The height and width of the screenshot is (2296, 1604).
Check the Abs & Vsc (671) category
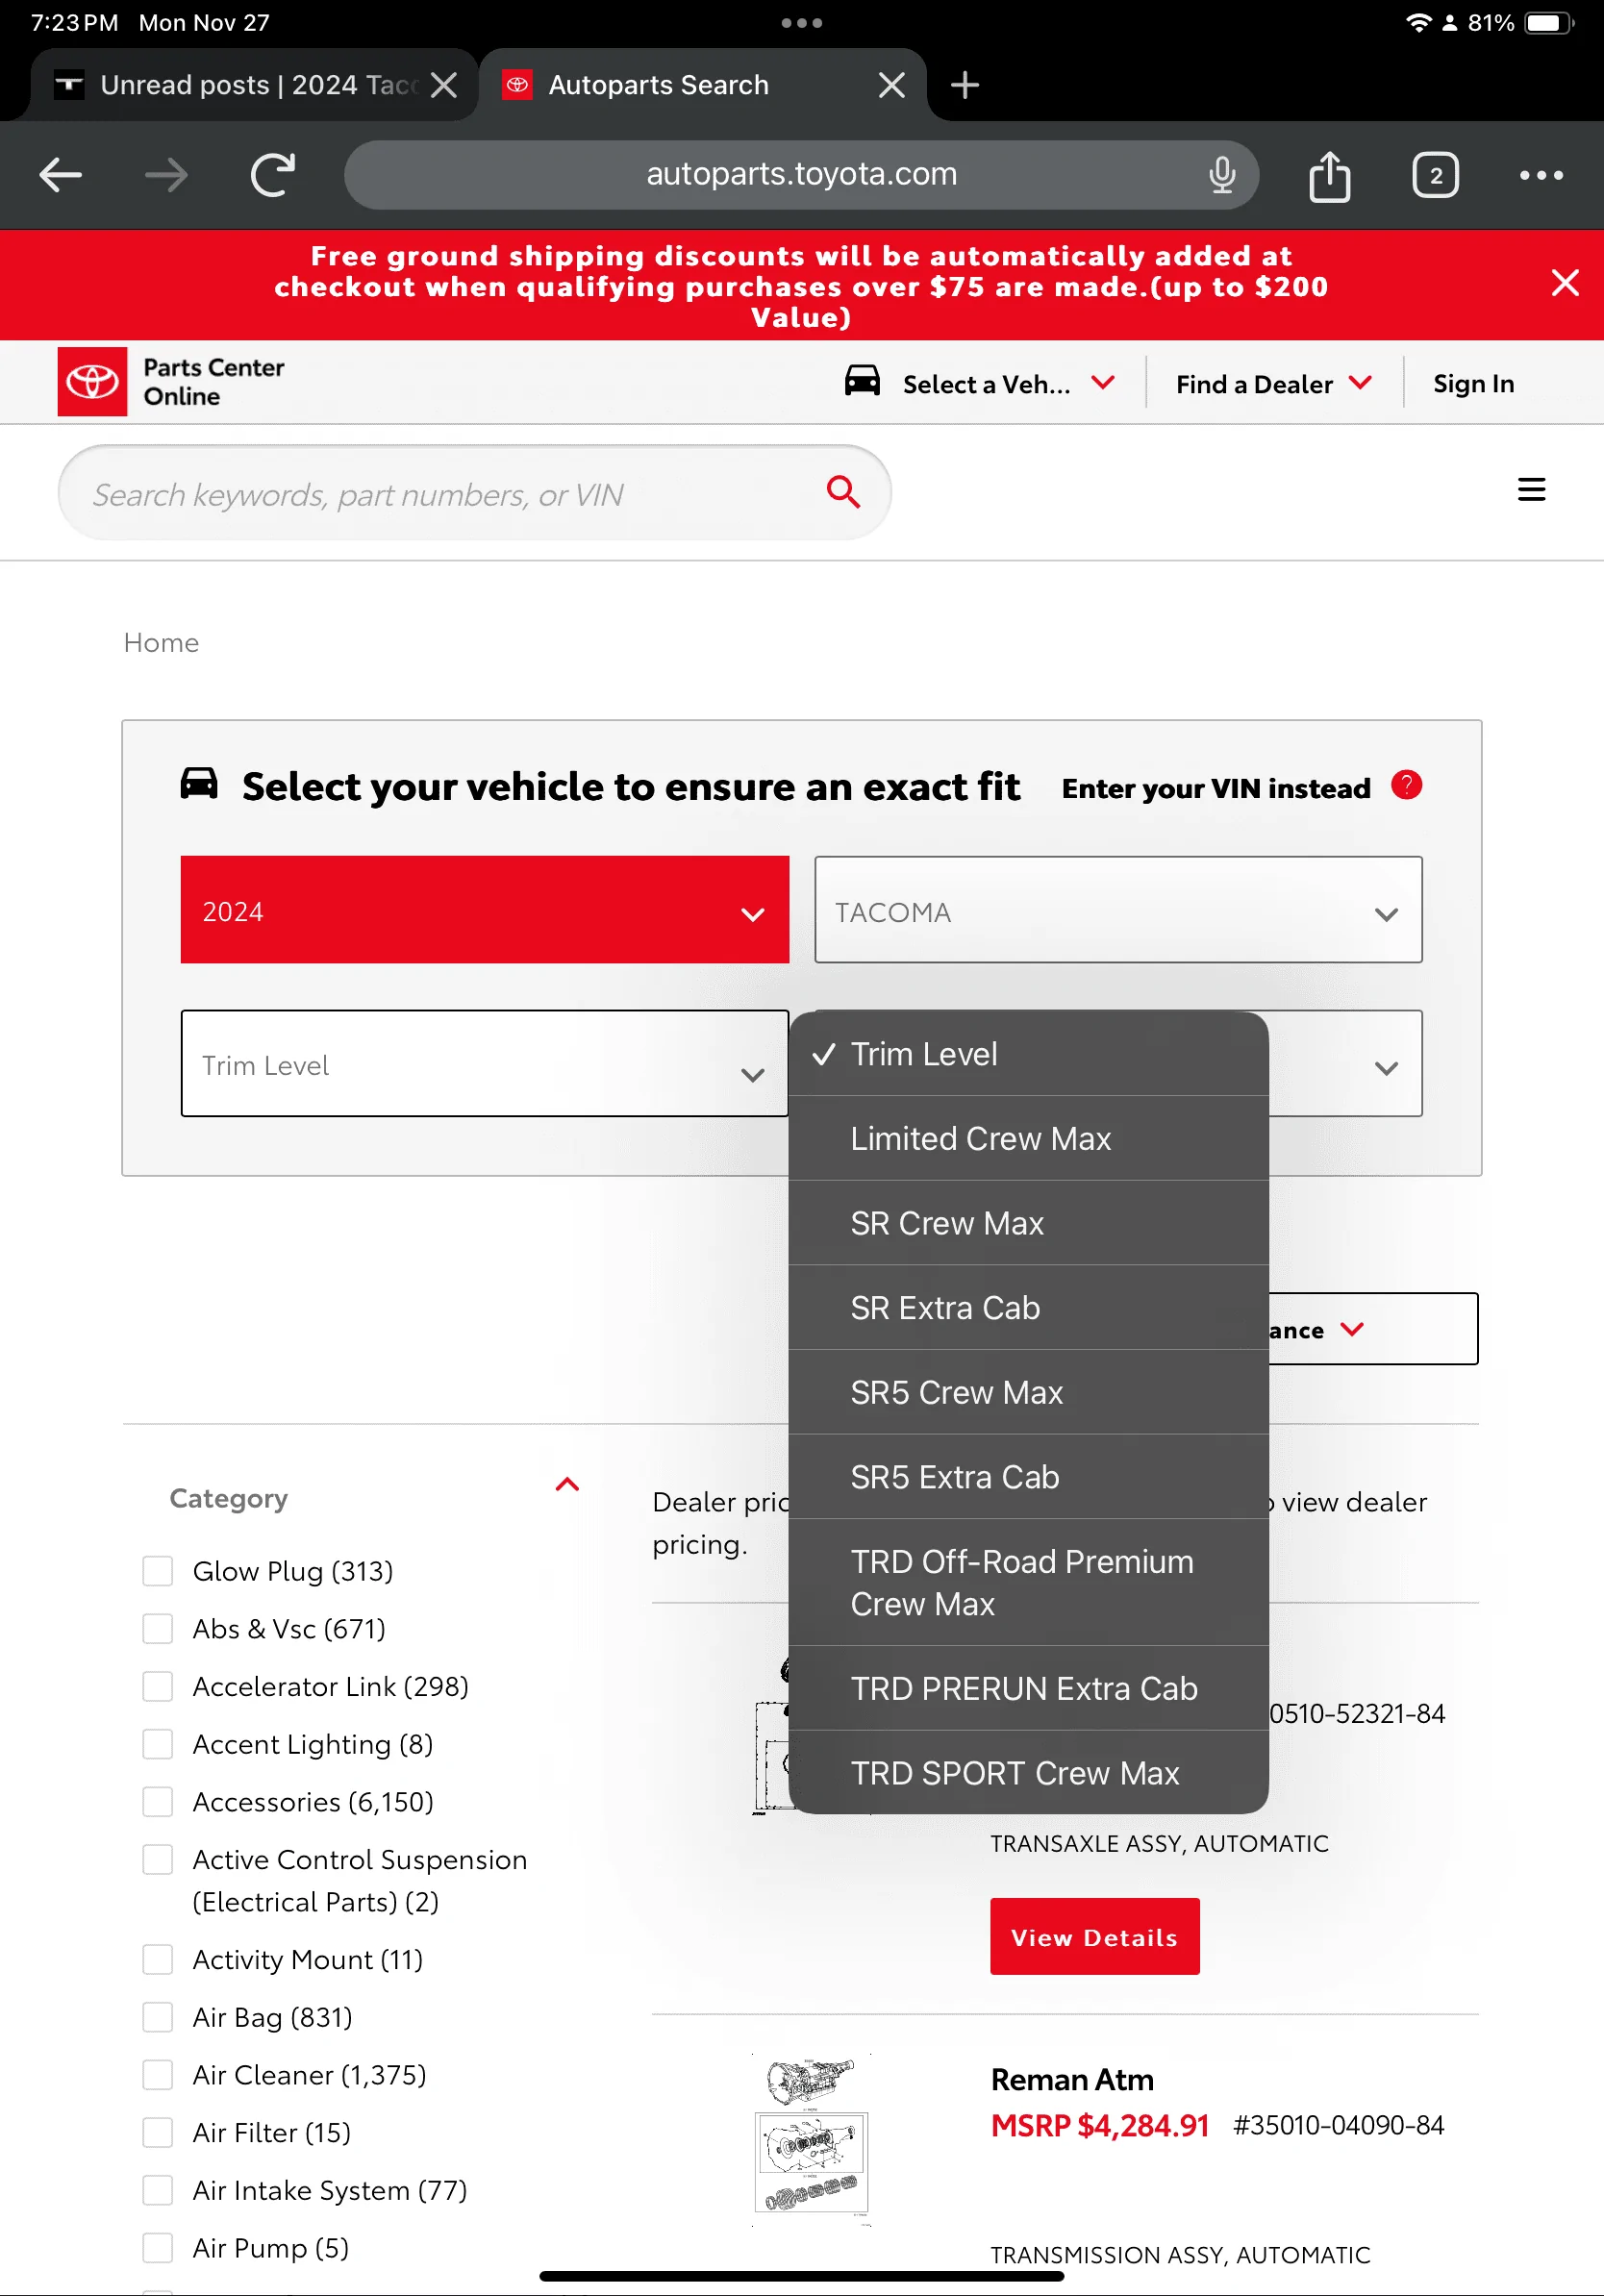click(158, 1629)
